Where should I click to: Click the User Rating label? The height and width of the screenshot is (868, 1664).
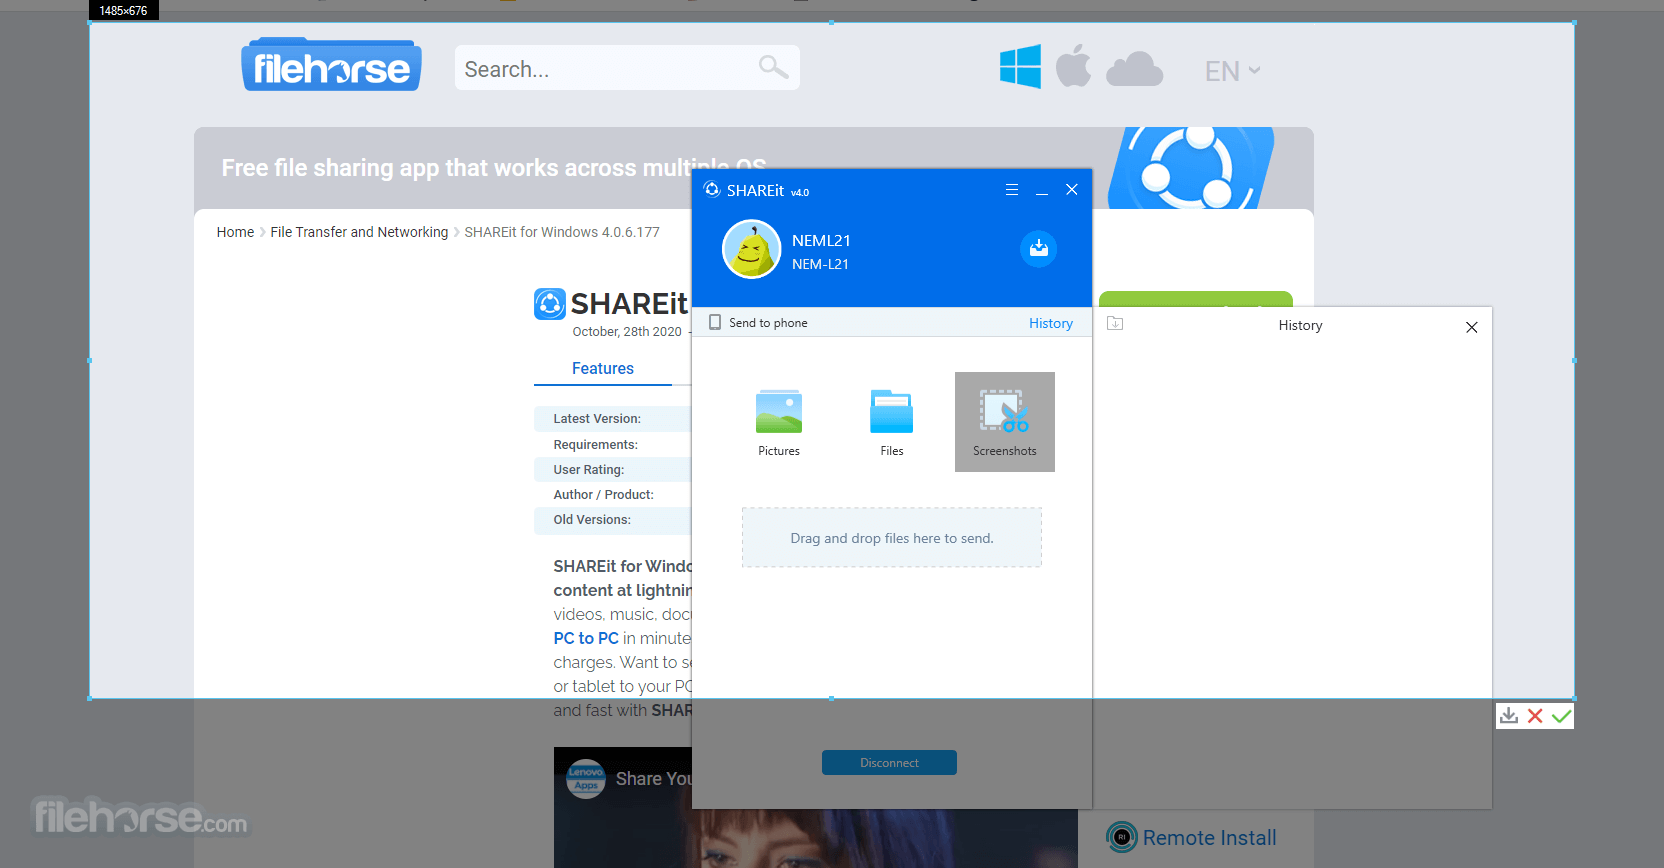coord(588,470)
